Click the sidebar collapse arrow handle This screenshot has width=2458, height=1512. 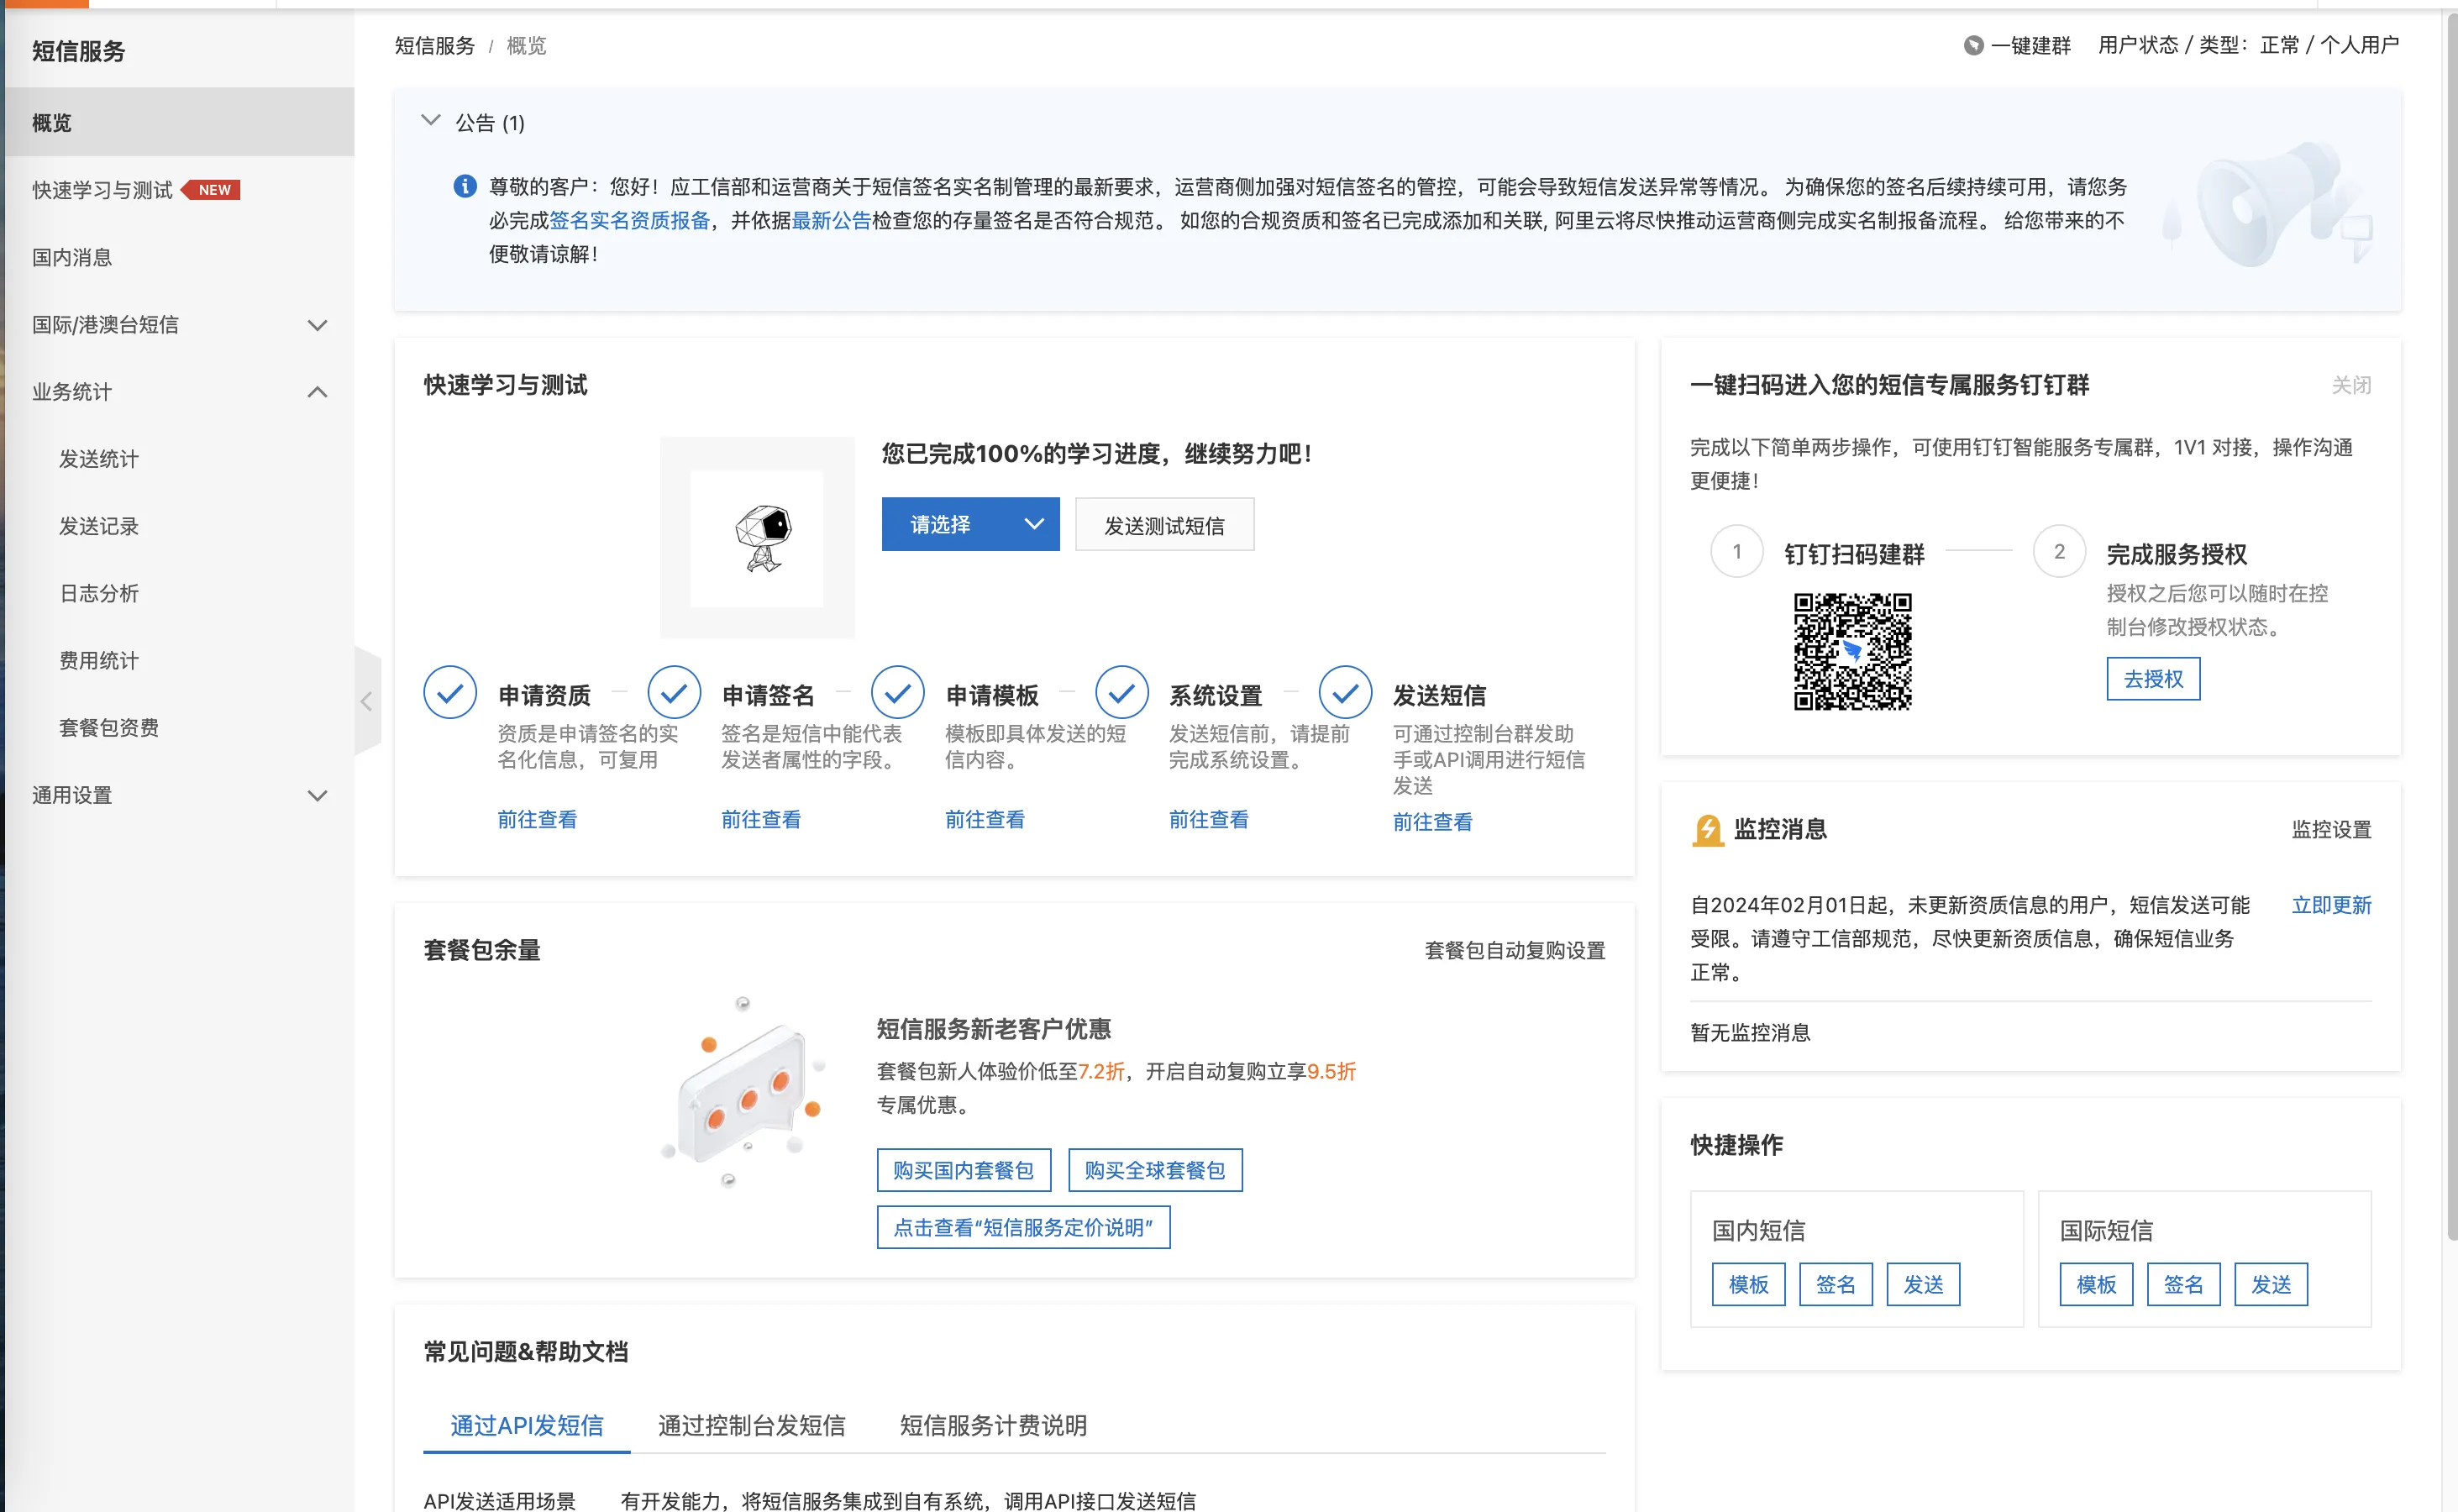click(367, 702)
